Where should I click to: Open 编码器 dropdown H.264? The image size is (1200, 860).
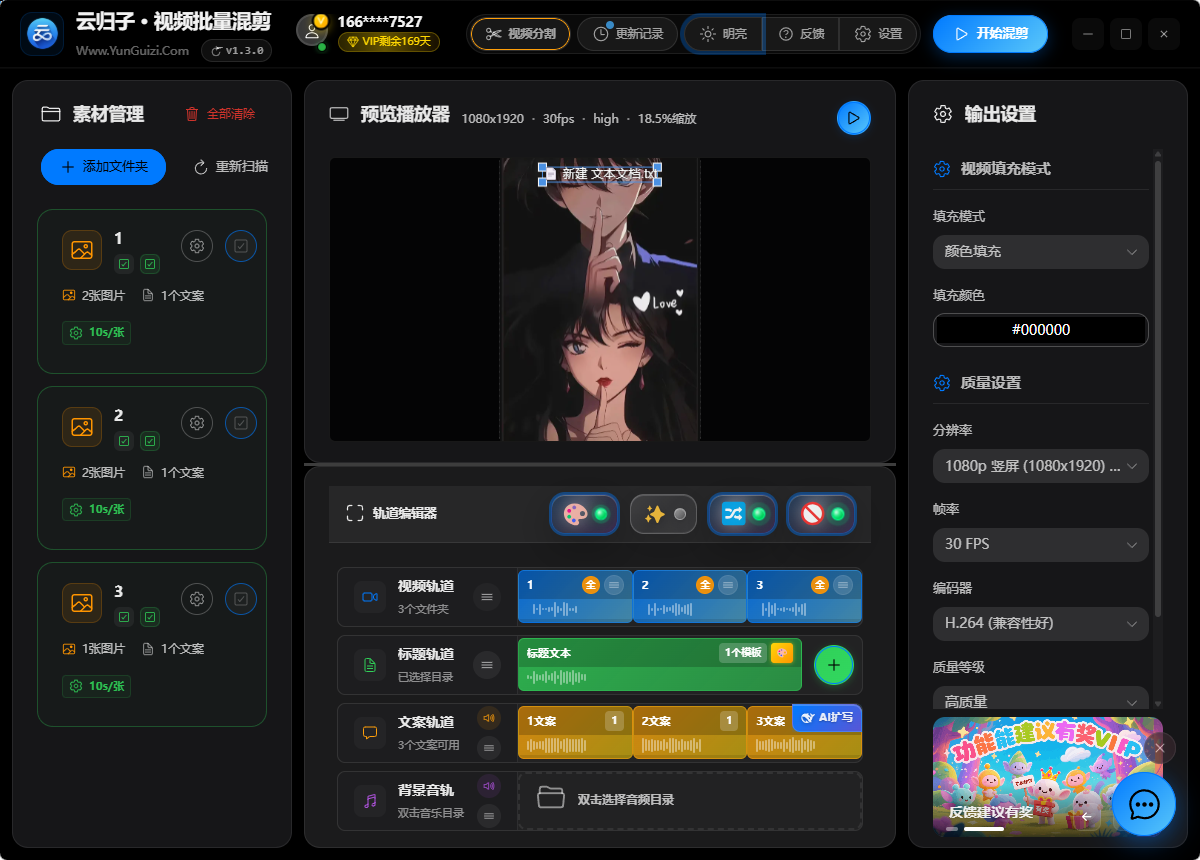point(1040,623)
